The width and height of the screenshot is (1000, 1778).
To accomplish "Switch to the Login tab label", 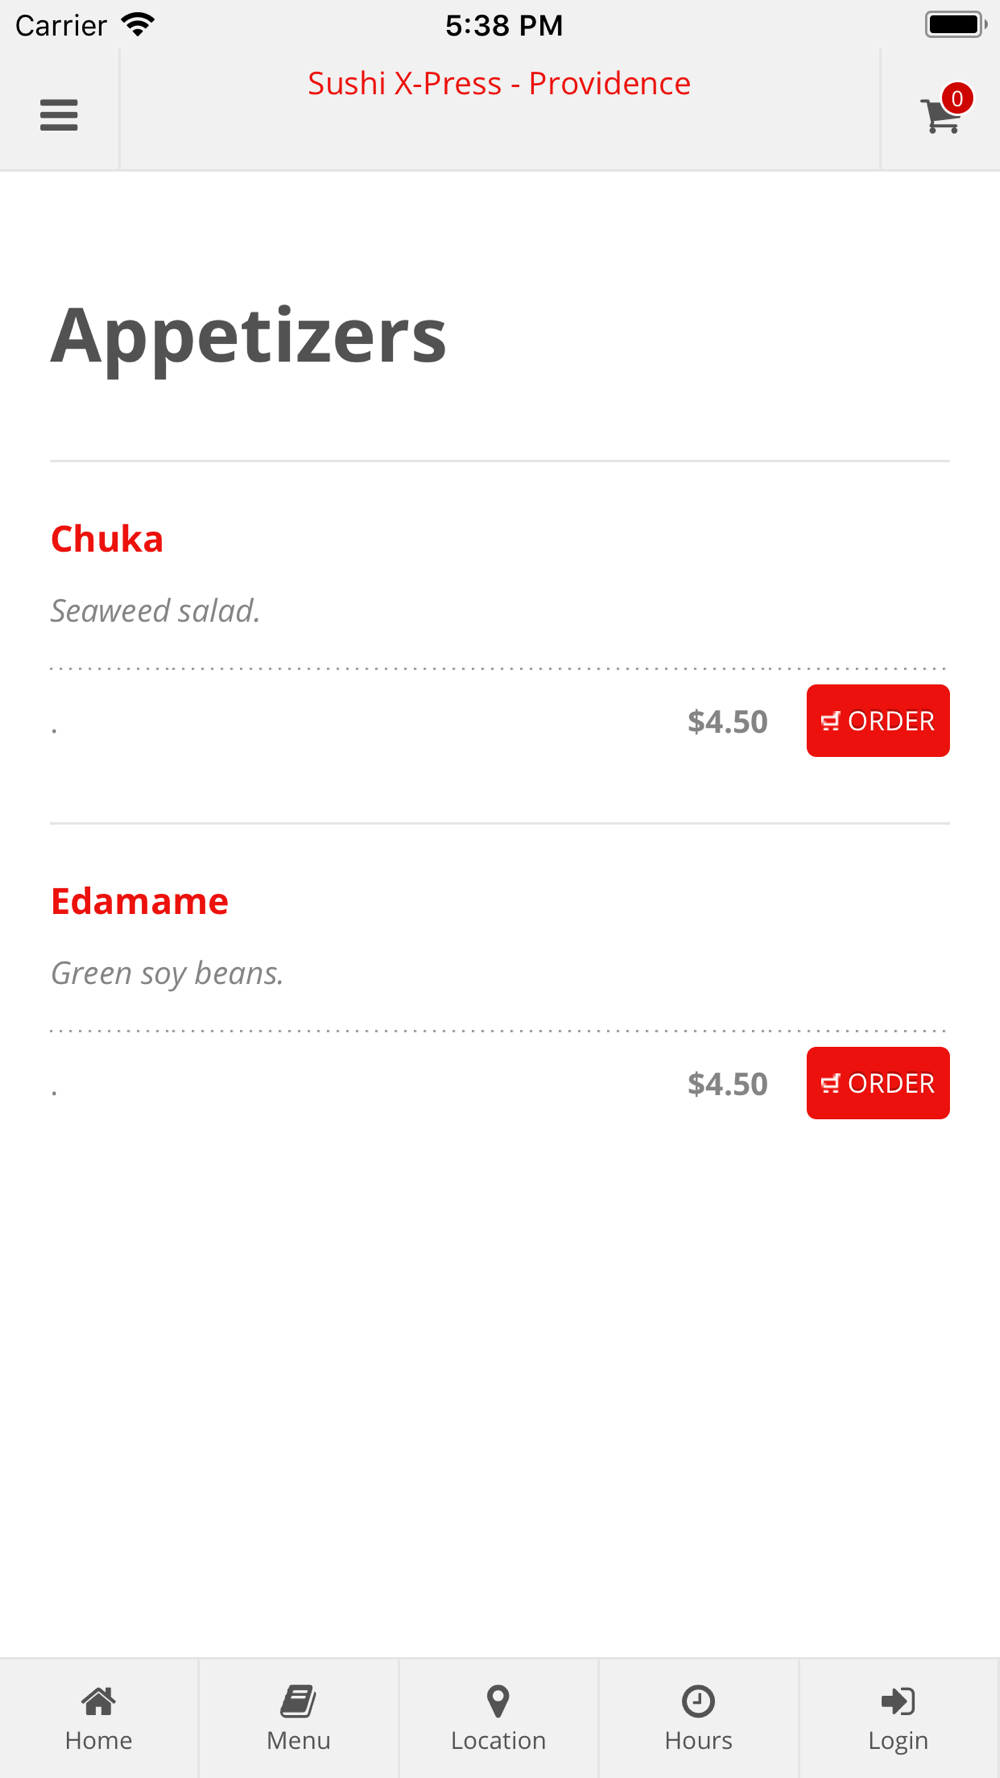I will 898,1741.
